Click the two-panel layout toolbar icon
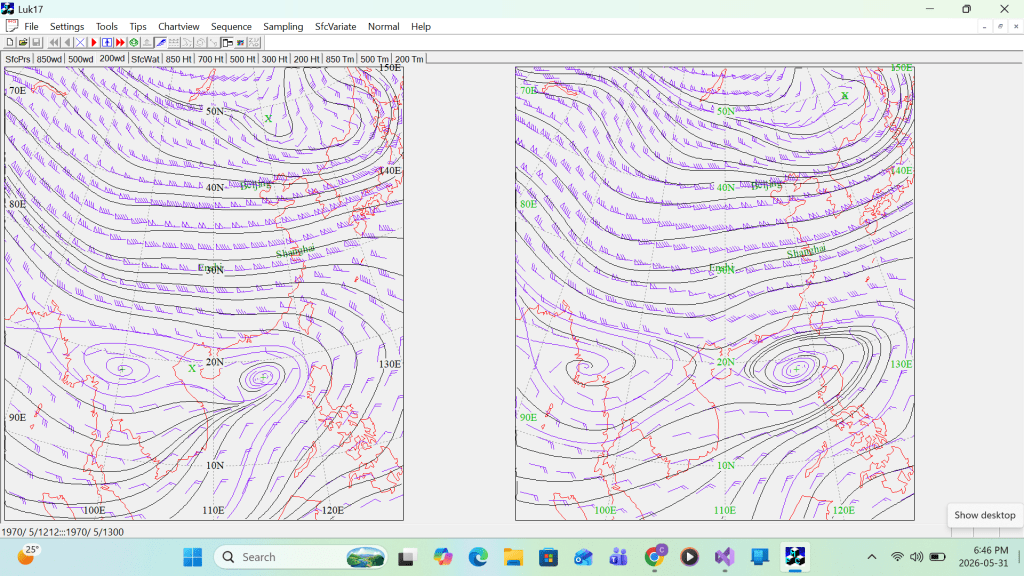This screenshot has width=1024, height=576. pyautogui.click(x=227, y=42)
